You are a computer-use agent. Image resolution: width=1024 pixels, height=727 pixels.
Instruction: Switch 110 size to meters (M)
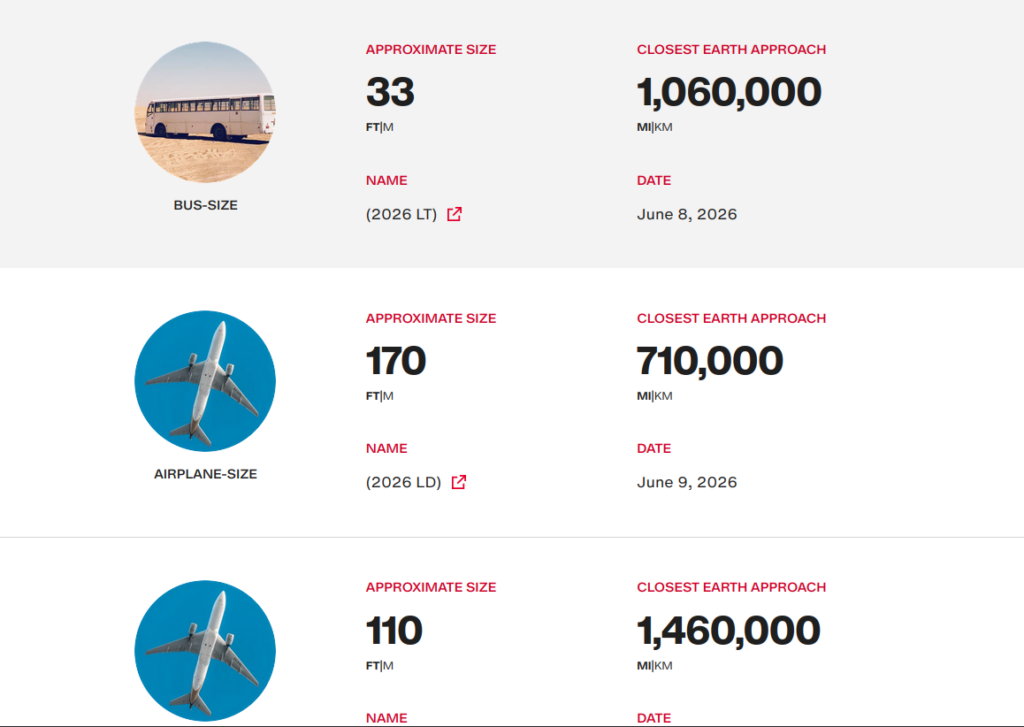[389, 666]
